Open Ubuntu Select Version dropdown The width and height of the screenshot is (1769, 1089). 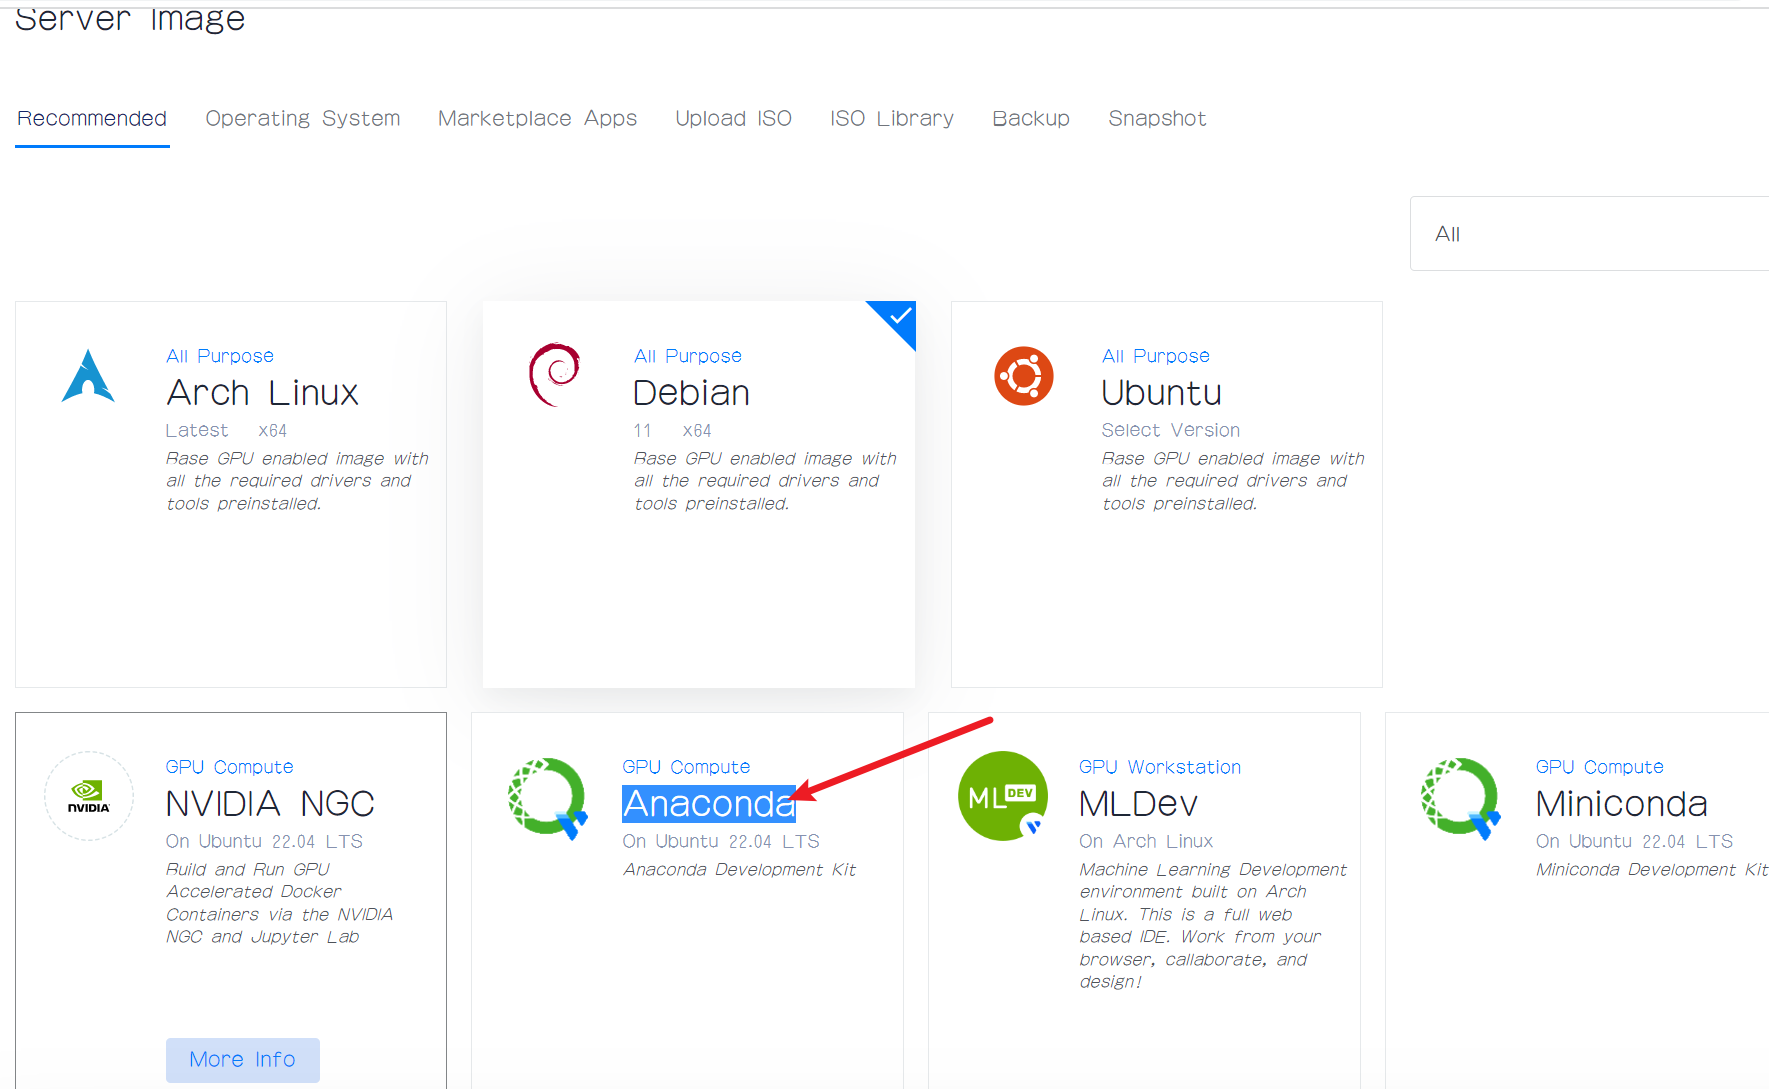pyautogui.click(x=1170, y=430)
